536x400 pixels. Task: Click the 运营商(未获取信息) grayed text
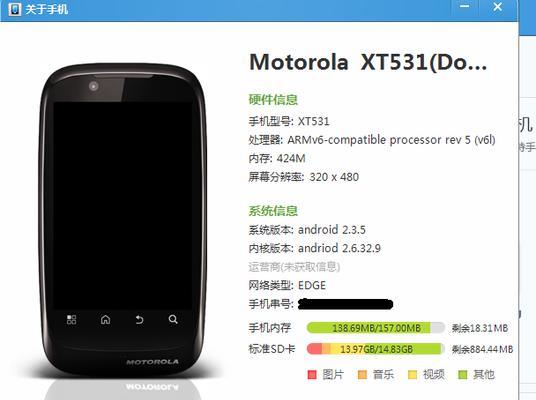click(294, 267)
